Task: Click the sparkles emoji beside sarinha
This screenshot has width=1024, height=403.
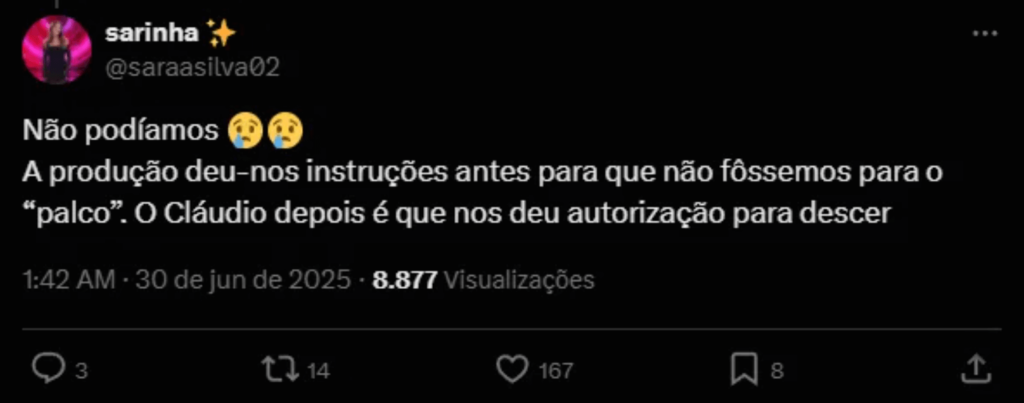Action: [220, 33]
